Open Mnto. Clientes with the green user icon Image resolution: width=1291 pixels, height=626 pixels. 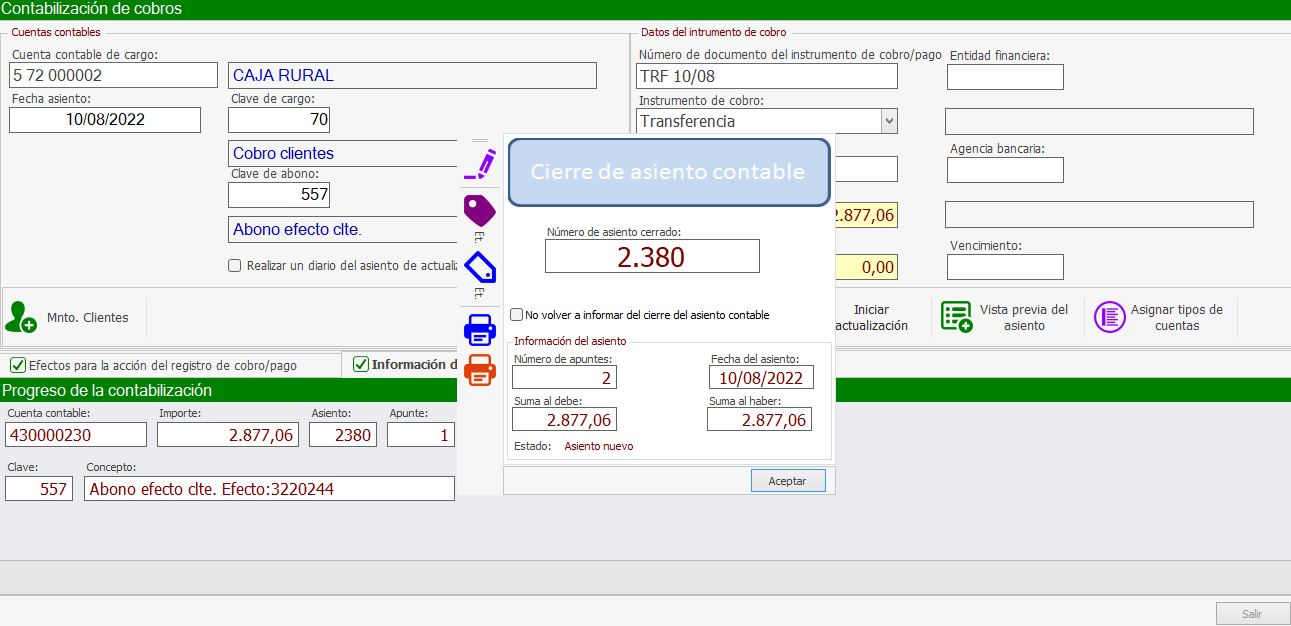[x=21, y=317]
